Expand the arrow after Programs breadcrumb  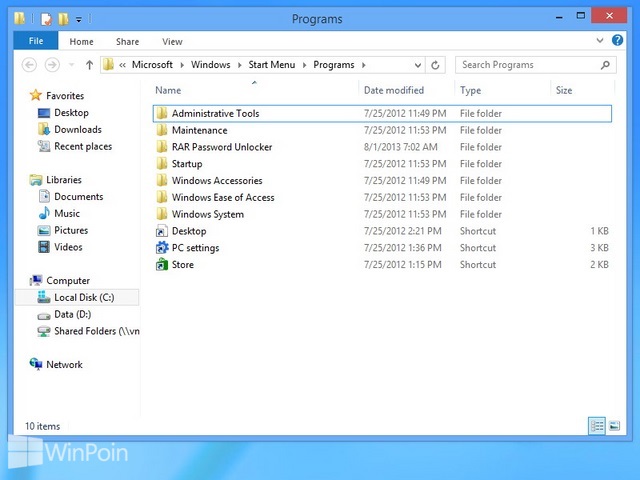[x=363, y=65]
